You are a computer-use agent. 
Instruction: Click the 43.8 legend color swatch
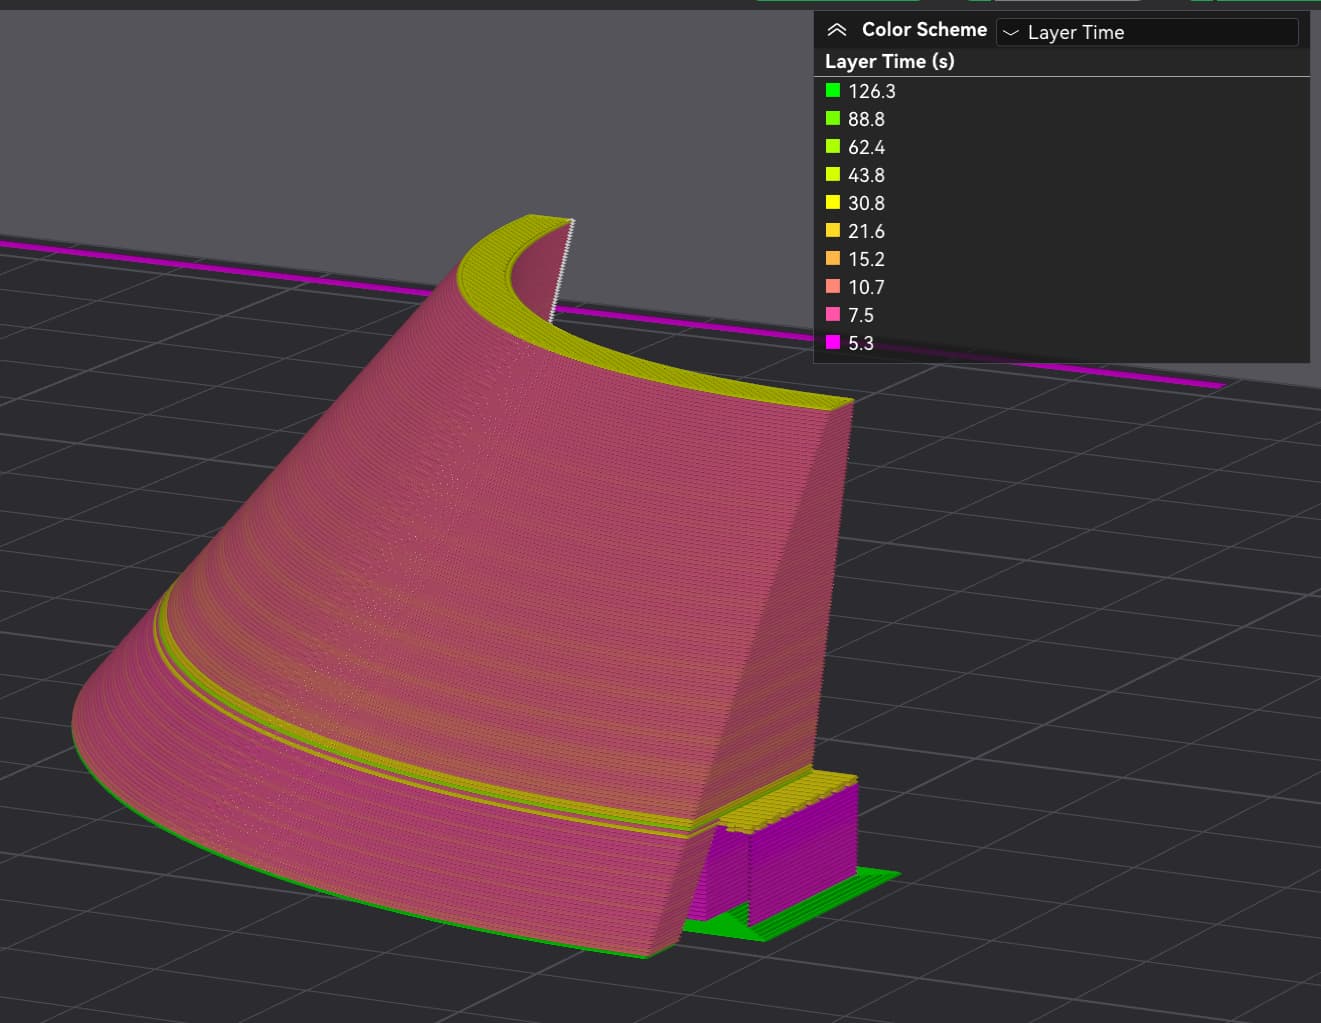pyautogui.click(x=833, y=174)
